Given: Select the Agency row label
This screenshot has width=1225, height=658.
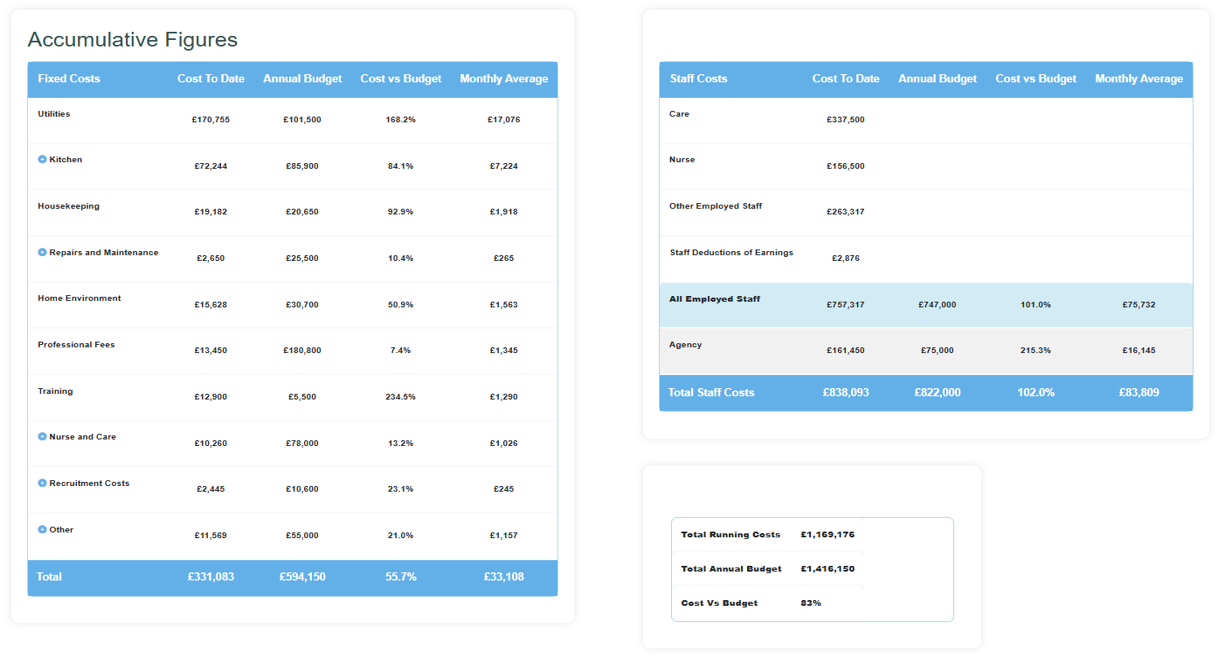Looking at the screenshot, I should [685, 345].
